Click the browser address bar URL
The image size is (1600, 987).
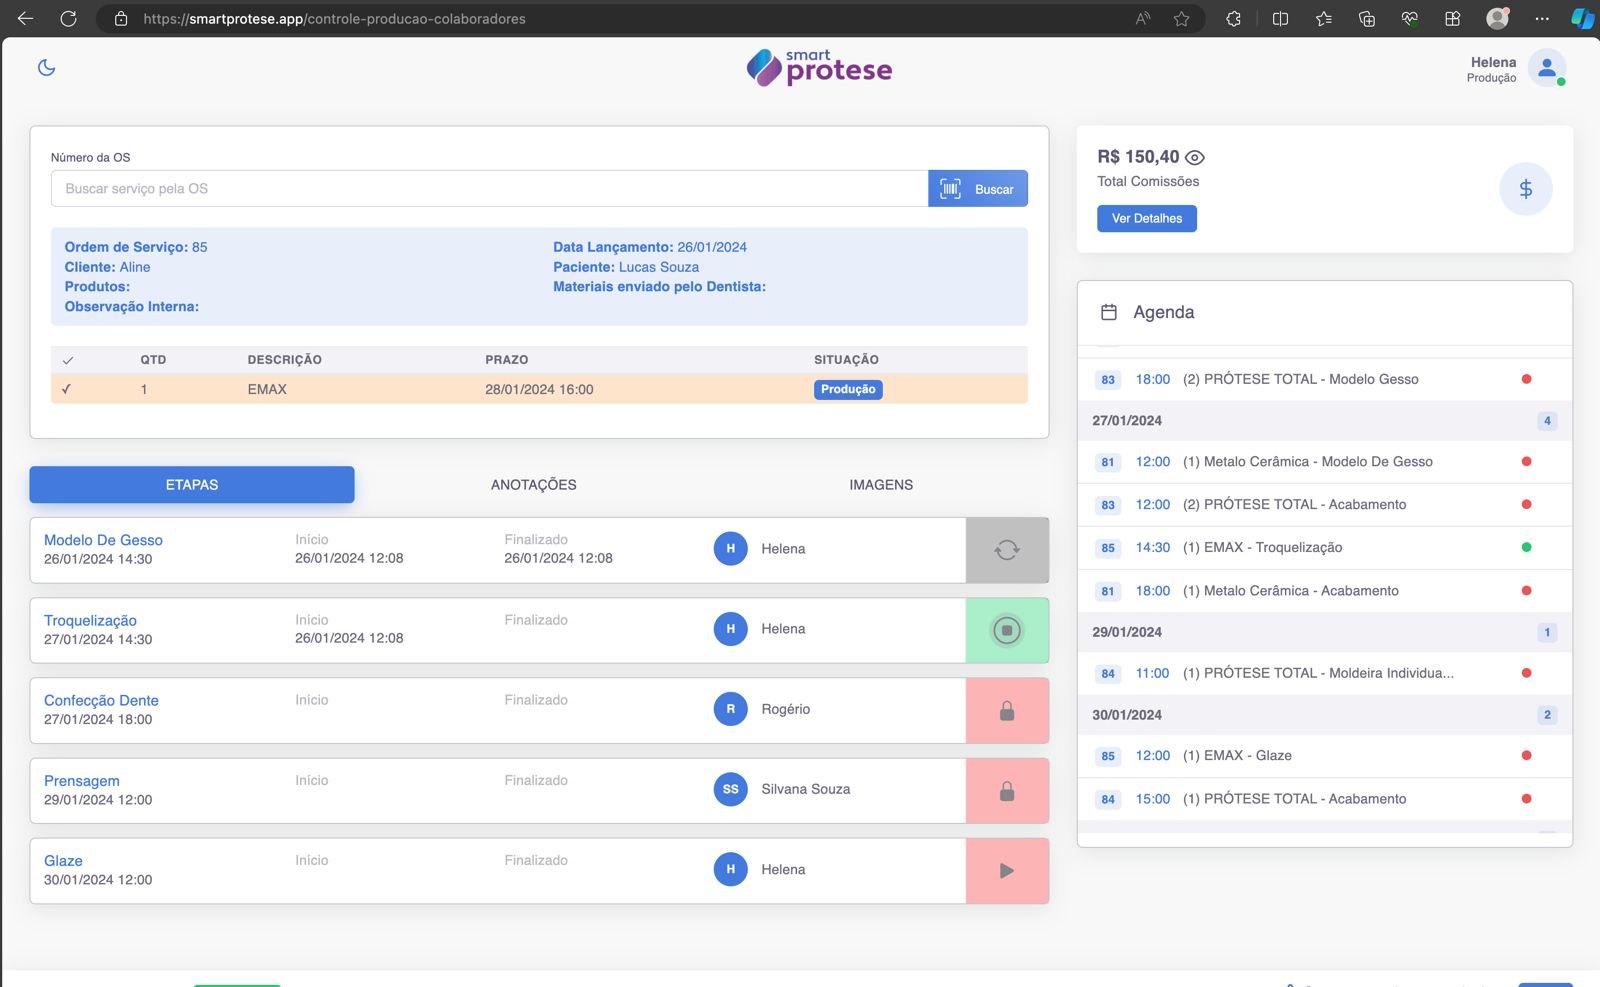pyautogui.click(x=334, y=19)
